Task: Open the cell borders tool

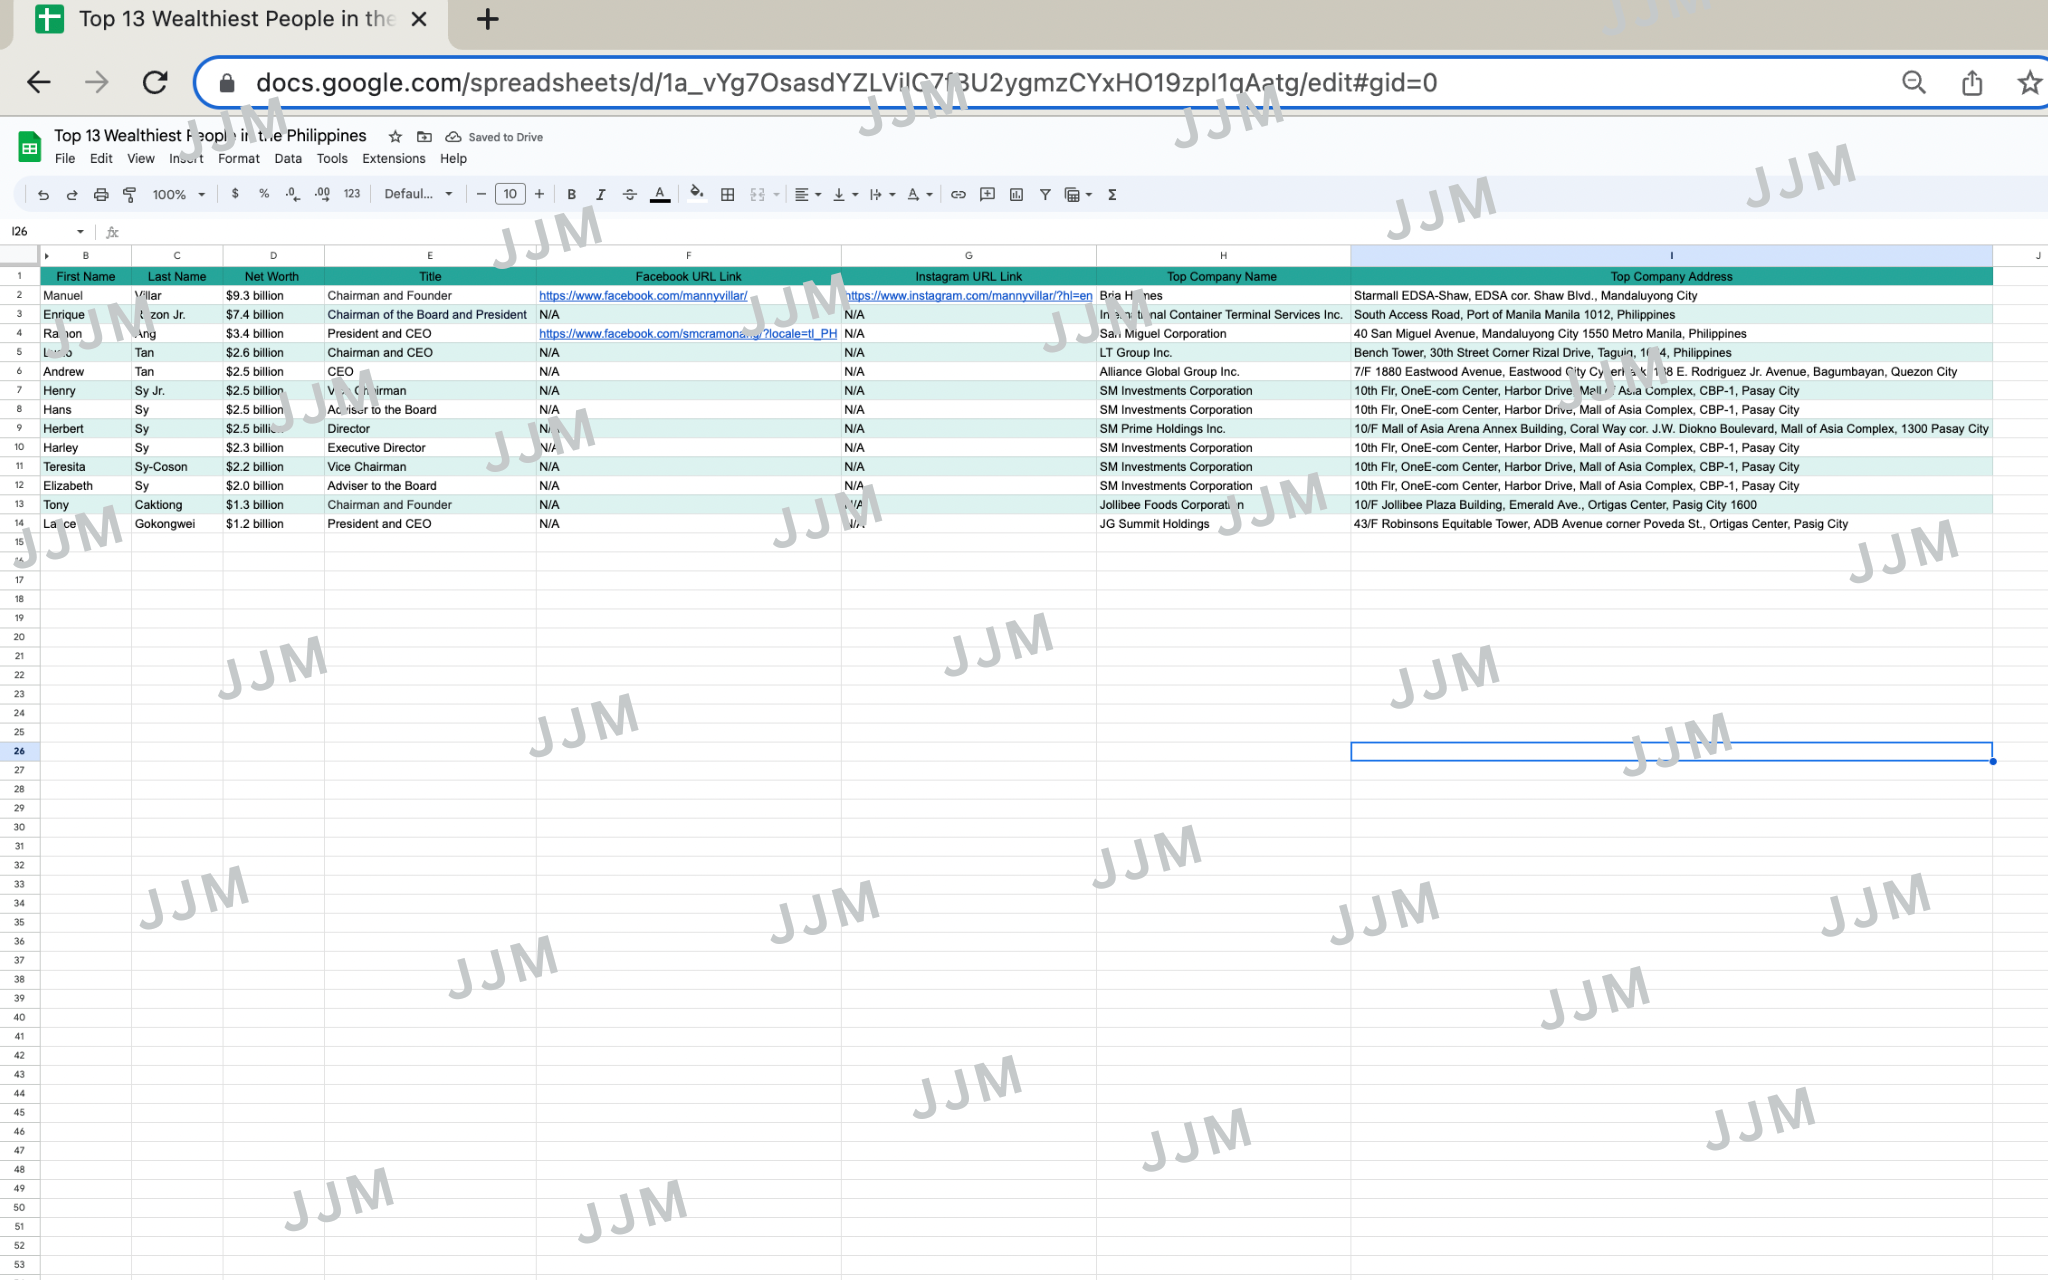Action: click(x=728, y=195)
